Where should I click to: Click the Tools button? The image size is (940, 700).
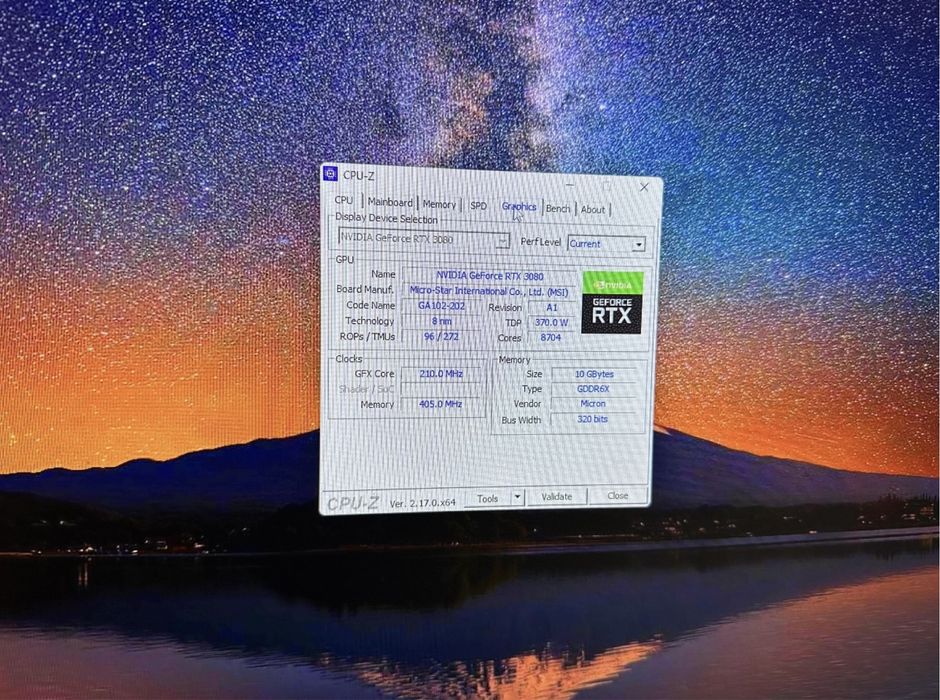tap(487, 499)
